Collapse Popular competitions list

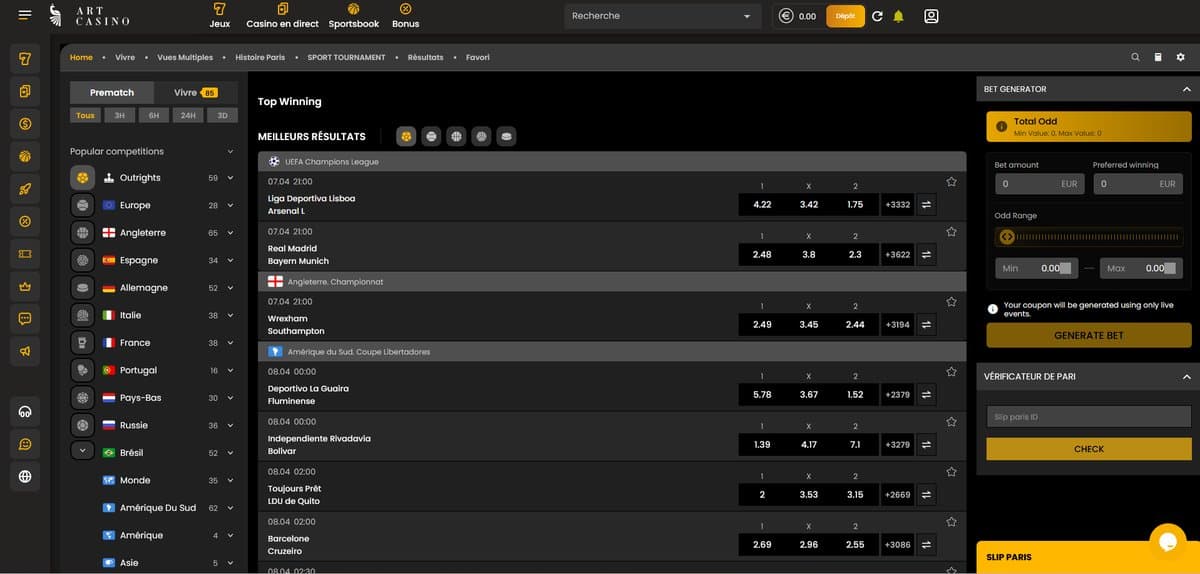click(x=230, y=152)
